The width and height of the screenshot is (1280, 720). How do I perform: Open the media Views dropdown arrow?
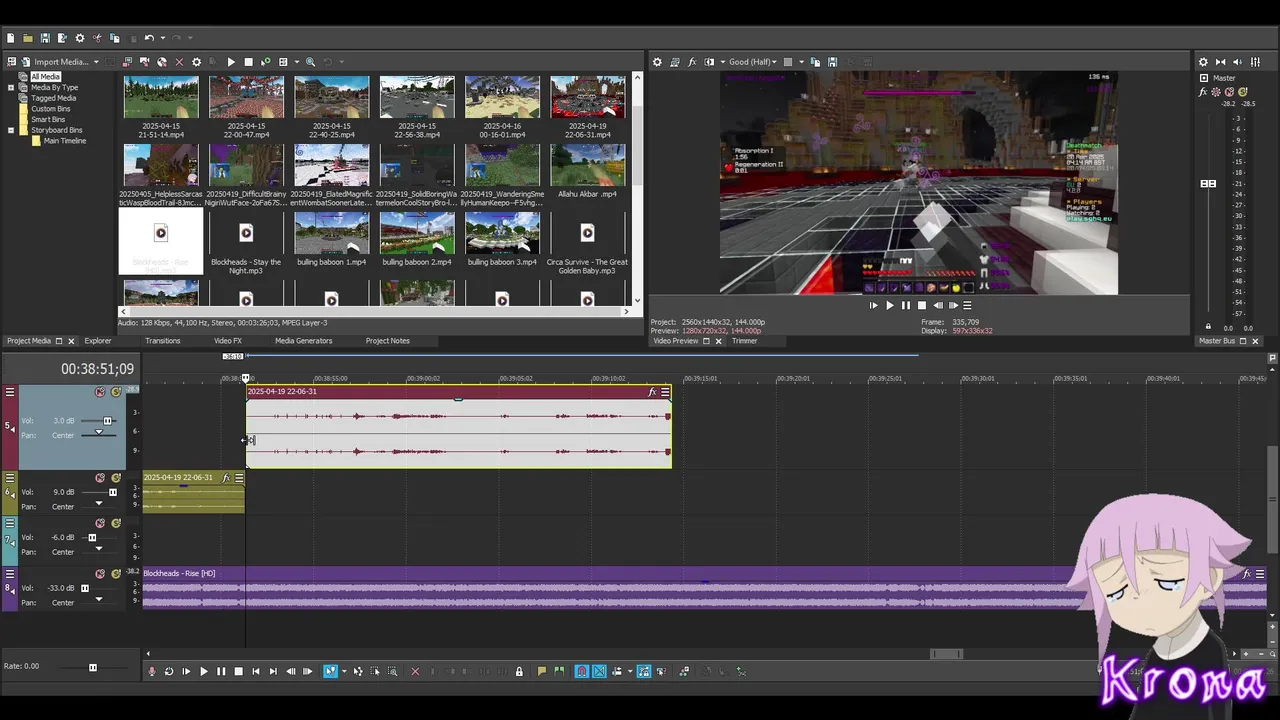(296, 62)
